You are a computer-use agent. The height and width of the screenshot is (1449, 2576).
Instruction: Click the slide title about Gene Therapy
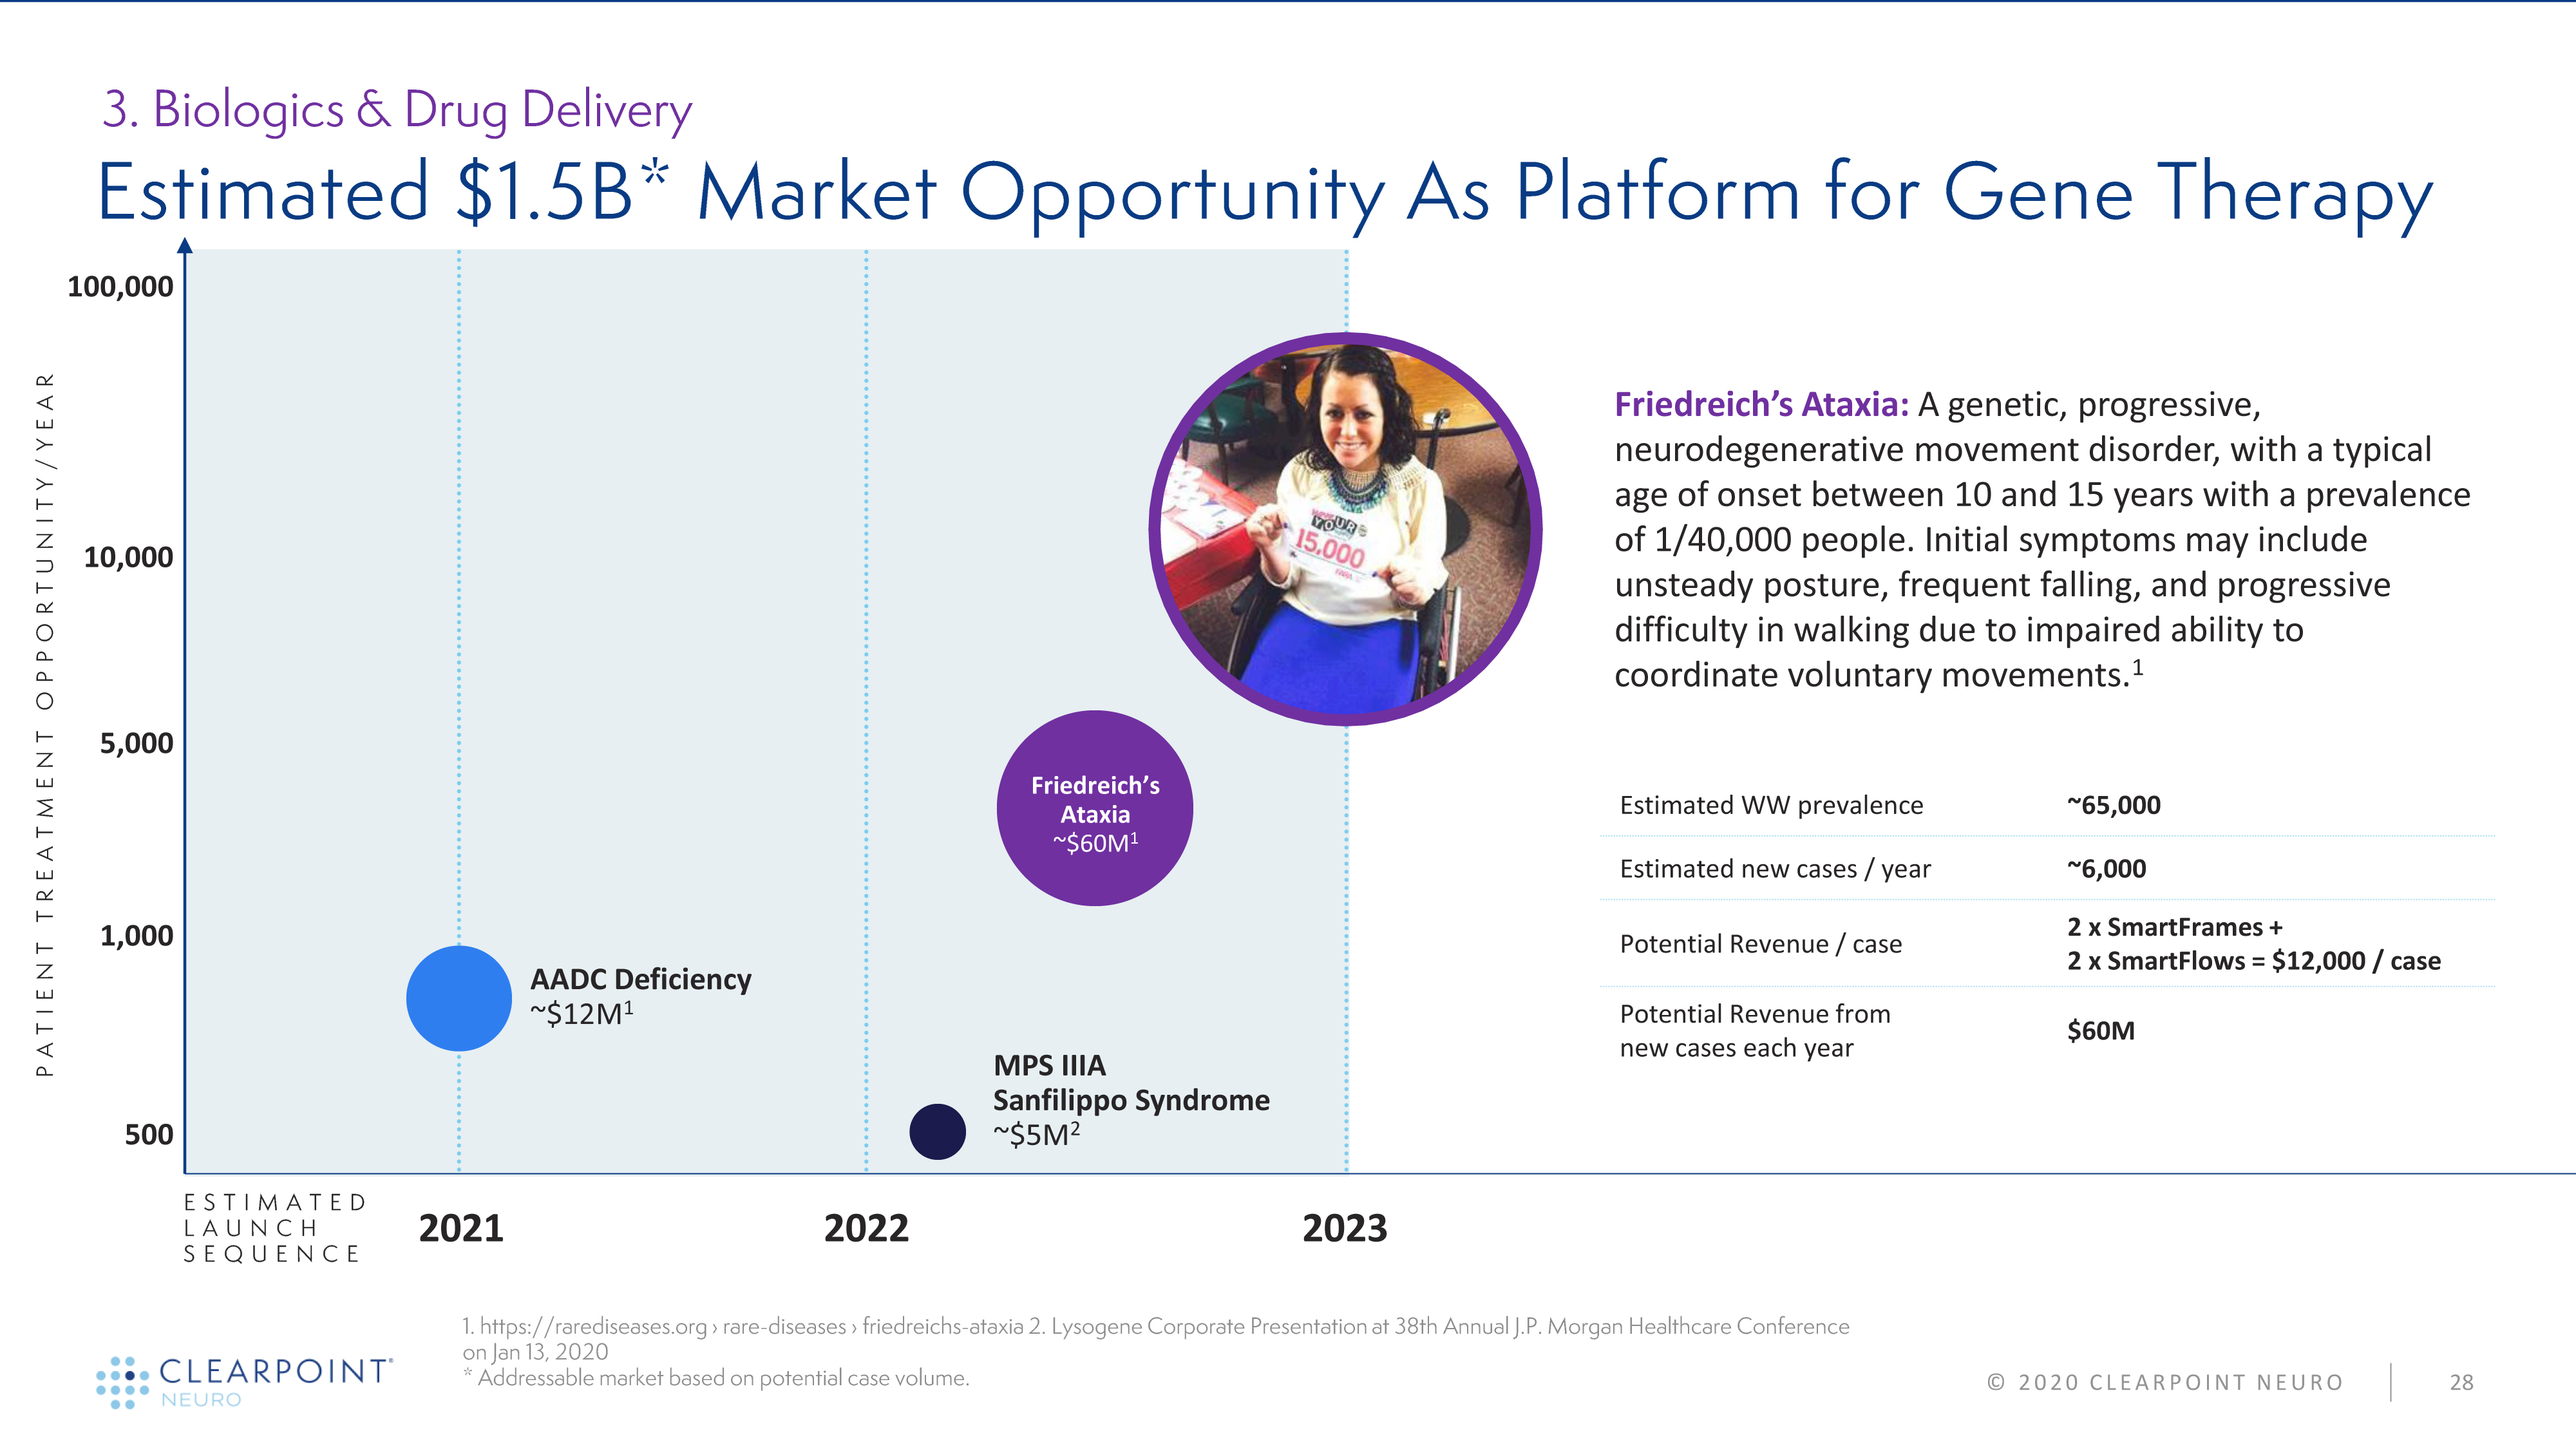pos(1264,193)
